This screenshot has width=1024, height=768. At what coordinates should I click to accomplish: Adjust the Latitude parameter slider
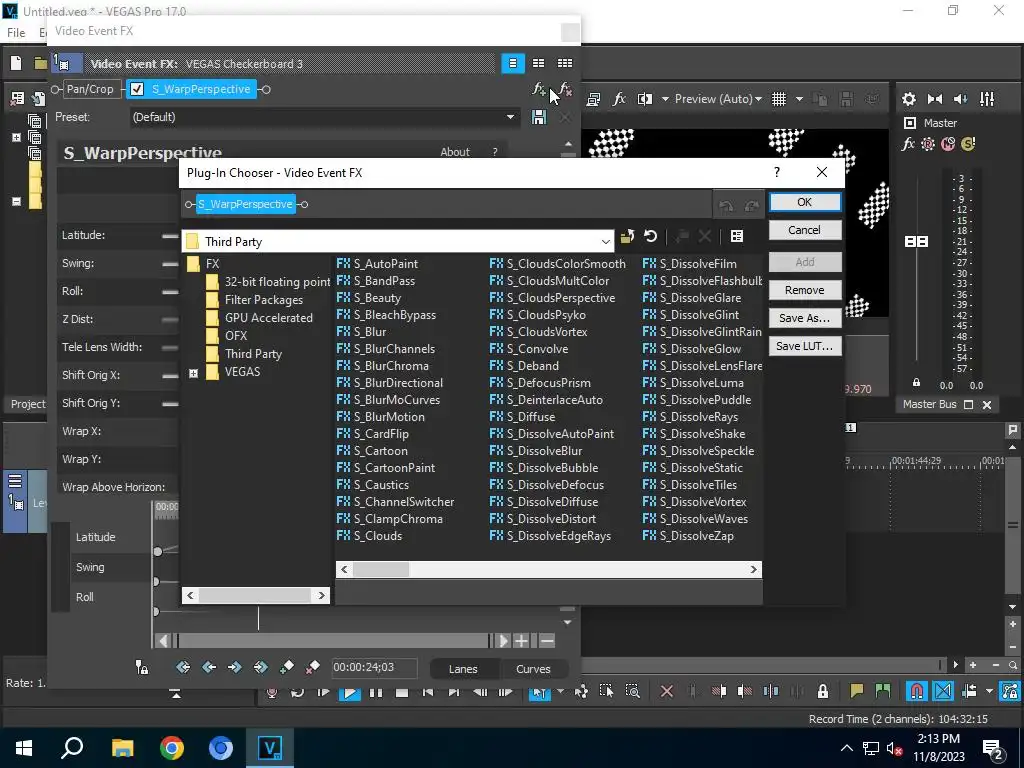pos(170,236)
